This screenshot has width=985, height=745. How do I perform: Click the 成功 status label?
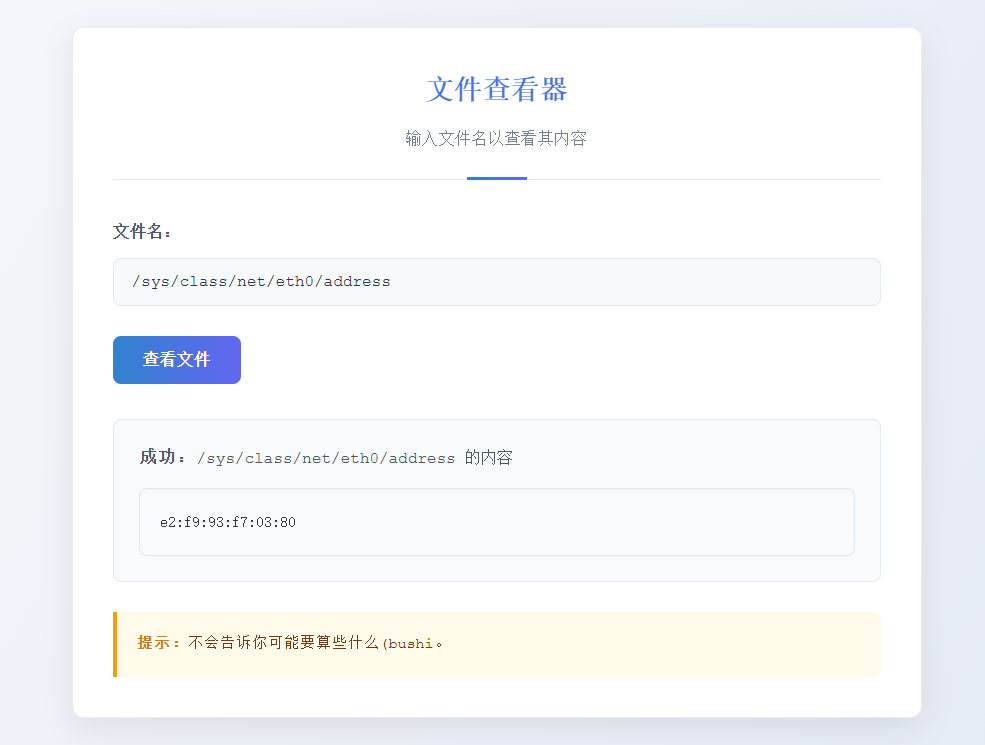[x=162, y=457]
